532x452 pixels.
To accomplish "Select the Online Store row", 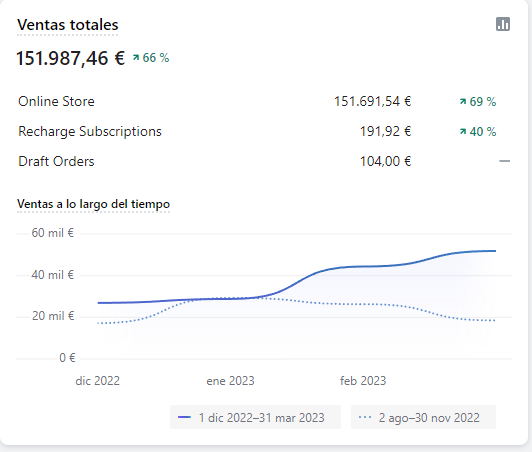I will pos(264,101).
